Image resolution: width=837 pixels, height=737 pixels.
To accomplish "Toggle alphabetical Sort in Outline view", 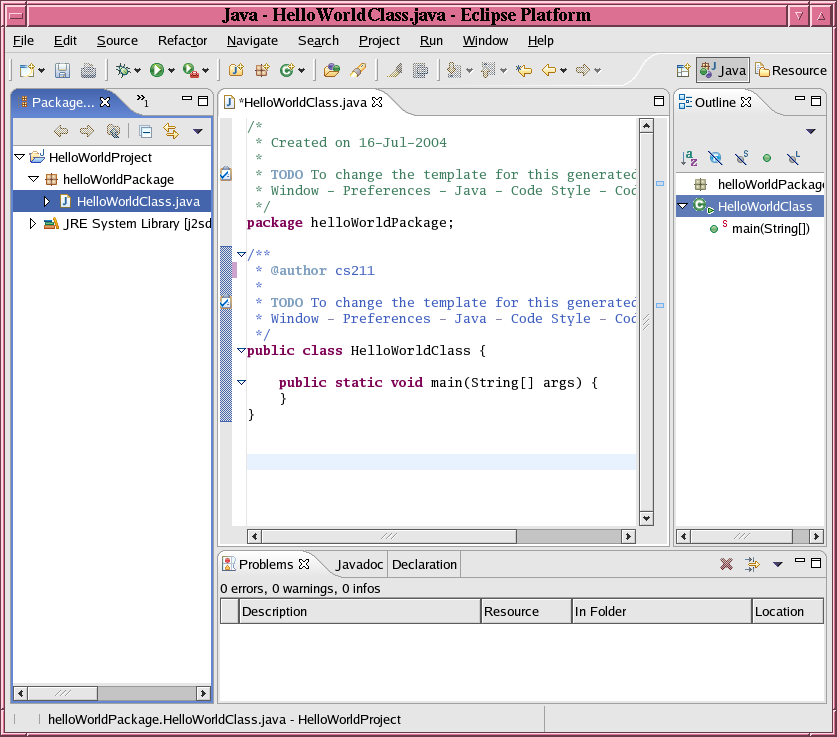I will point(689,158).
